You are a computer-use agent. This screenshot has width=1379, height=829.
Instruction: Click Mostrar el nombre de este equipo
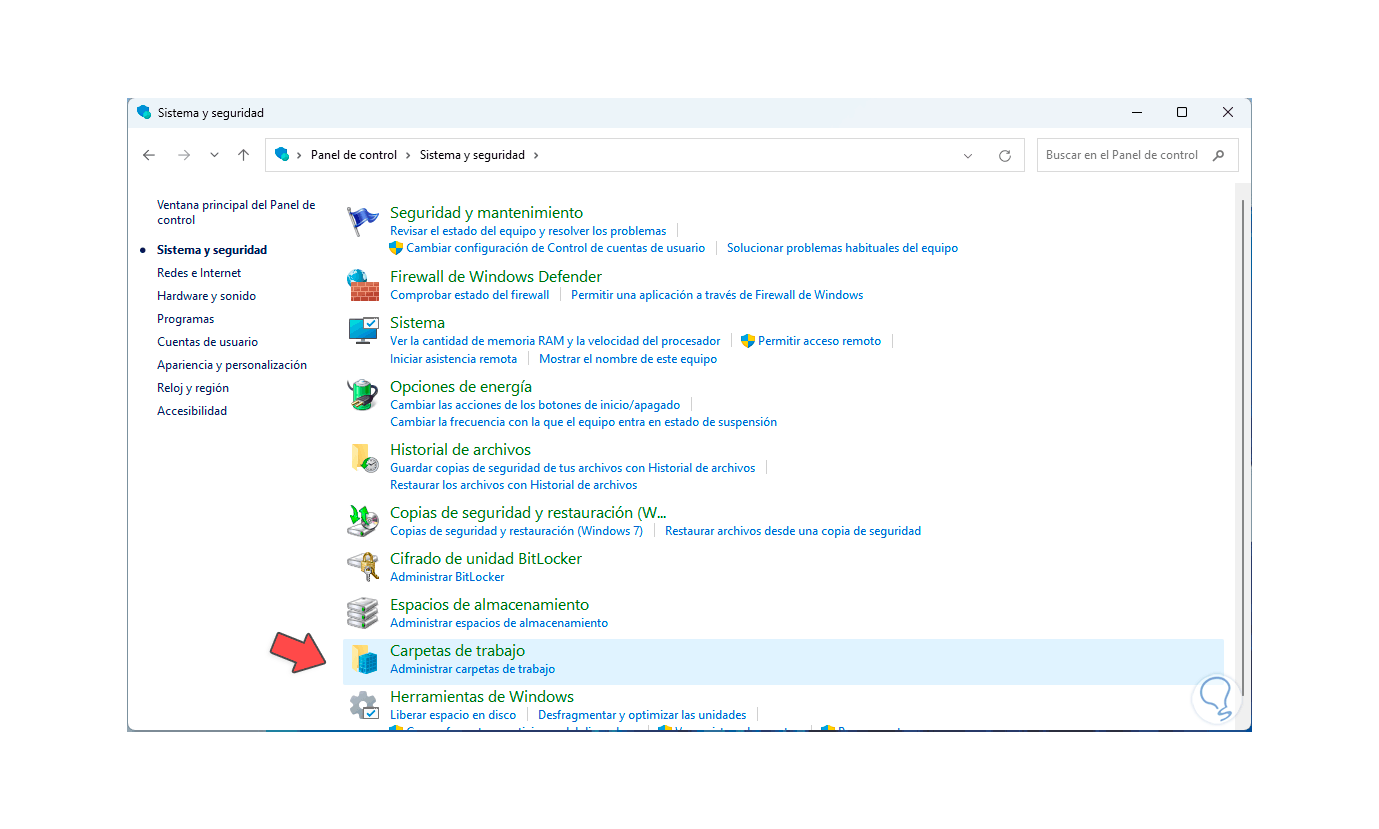point(628,359)
